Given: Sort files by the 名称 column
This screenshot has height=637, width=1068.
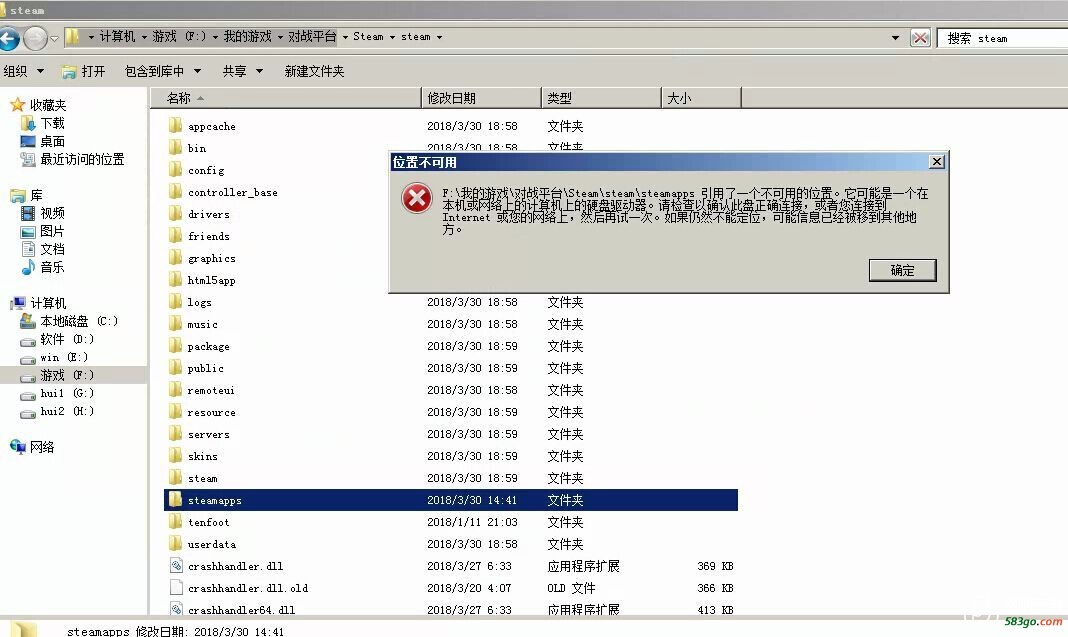Looking at the screenshot, I should 285,98.
